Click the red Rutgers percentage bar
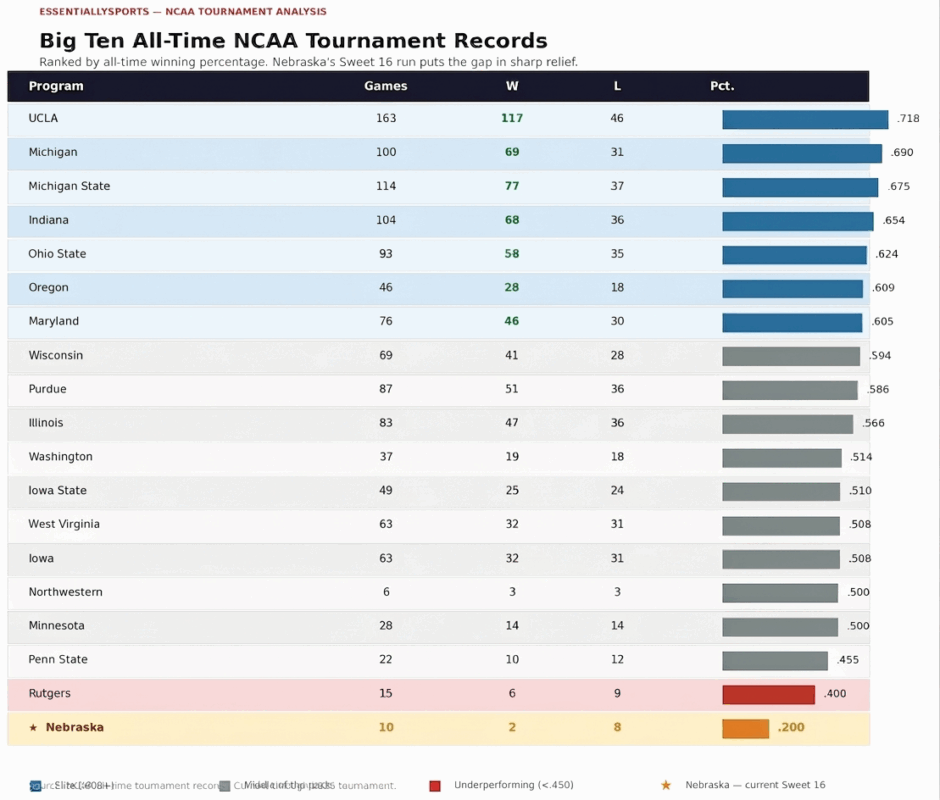940x800 pixels. (x=768, y=694)
